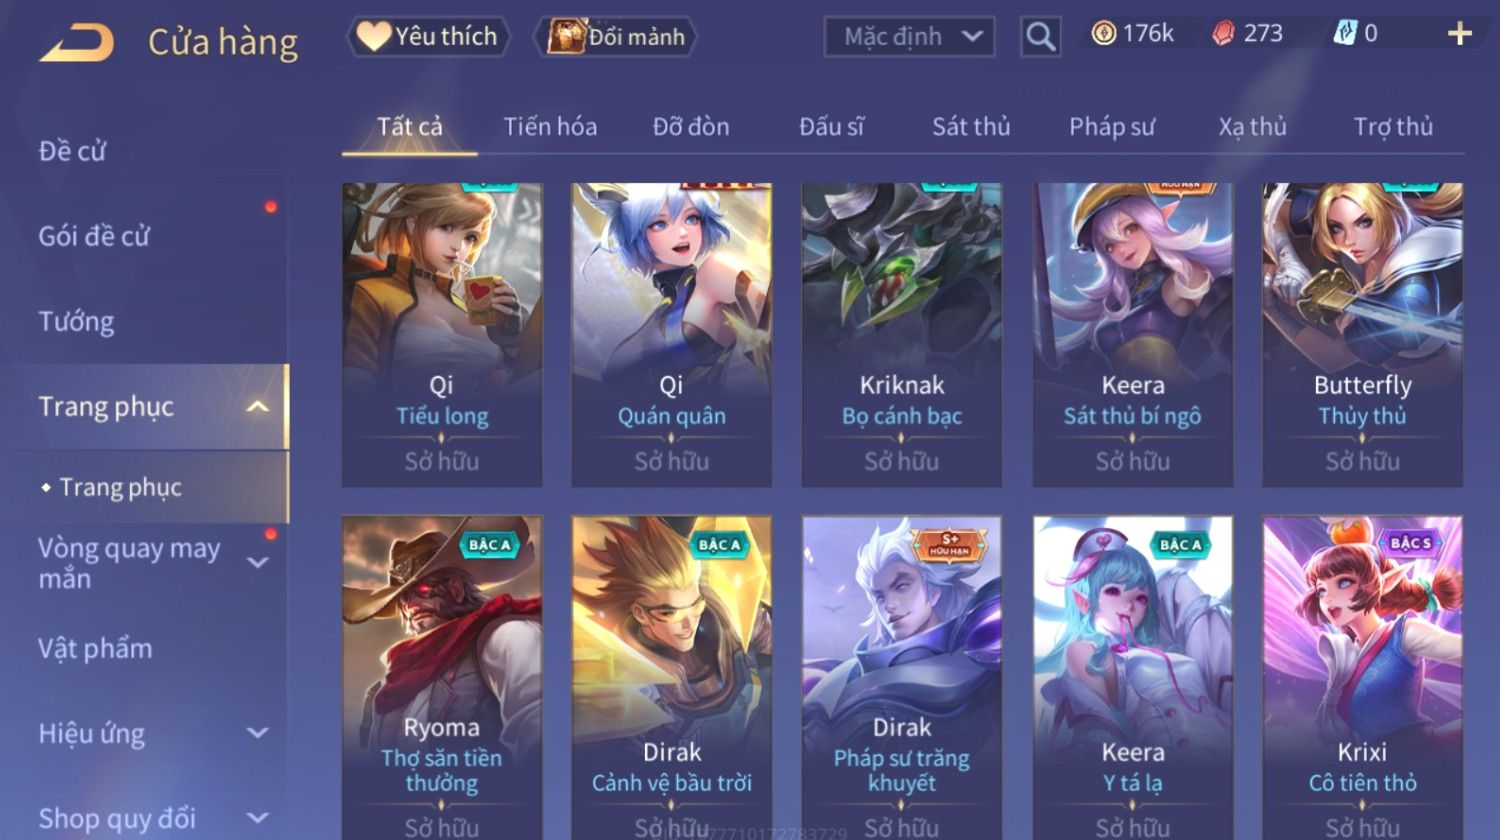Screen dimensions: 1500x840
Task: Open Đổi mảnh shard exchange button
Action: point(616,37)
